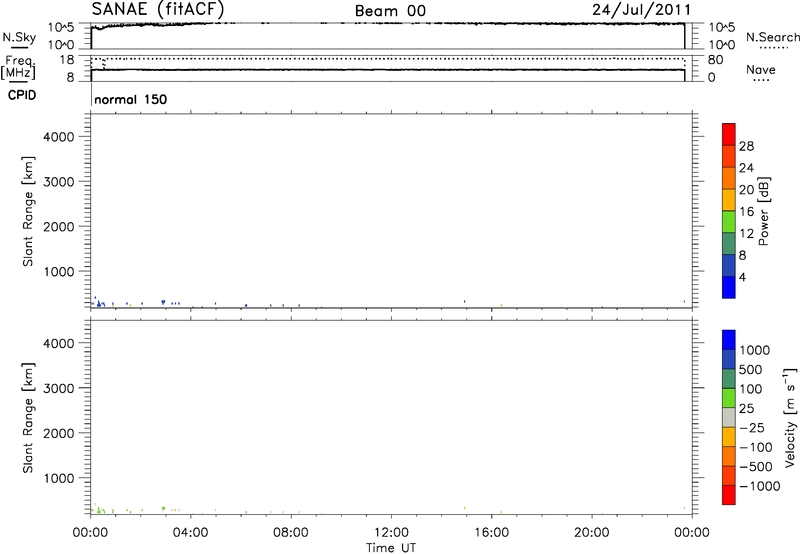Pick the 20–24 dB orange Power swatch
Image resolution: width=800 pixels, height=554 pixels.
point(729,178)
